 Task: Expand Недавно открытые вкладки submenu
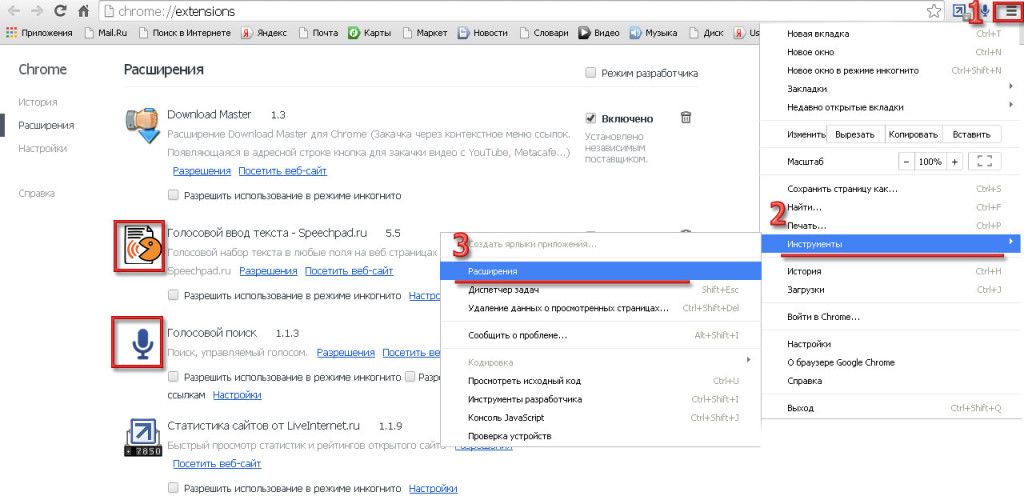pos(891,107)
